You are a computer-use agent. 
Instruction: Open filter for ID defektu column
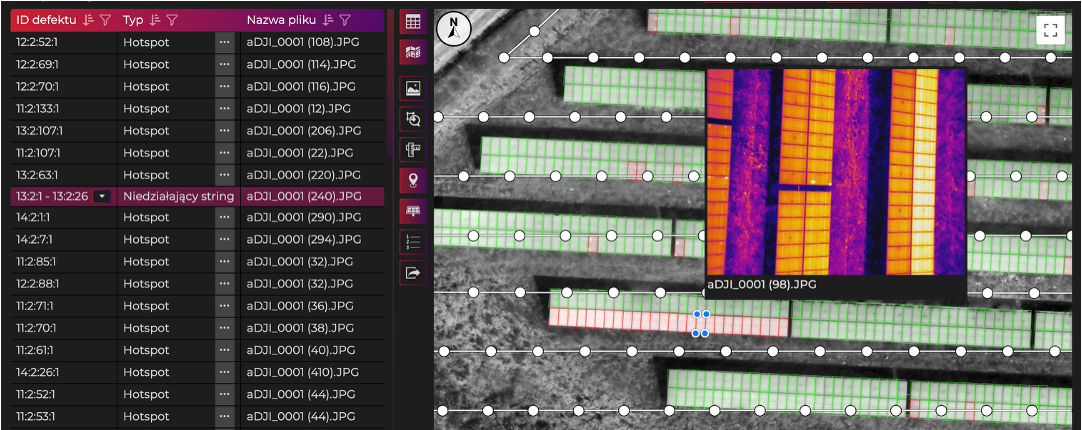tap(105, 21)
